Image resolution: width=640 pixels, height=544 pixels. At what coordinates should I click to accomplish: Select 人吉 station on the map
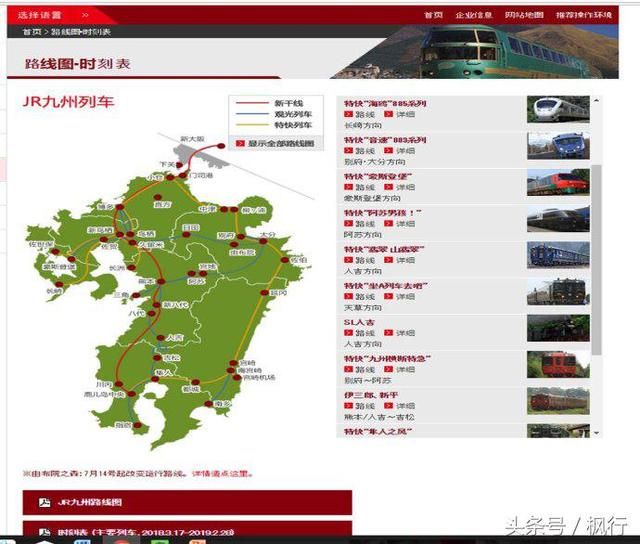[x=161, y=338]
